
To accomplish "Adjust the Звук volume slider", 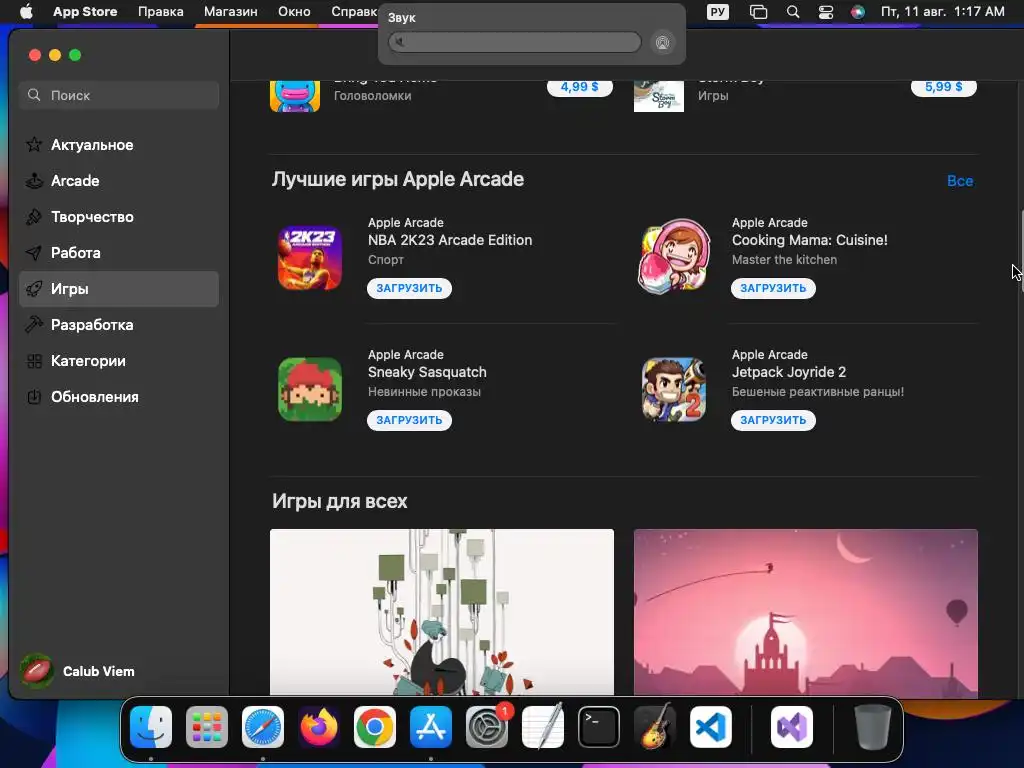I will pyautogui.click(x=515, y=42).
